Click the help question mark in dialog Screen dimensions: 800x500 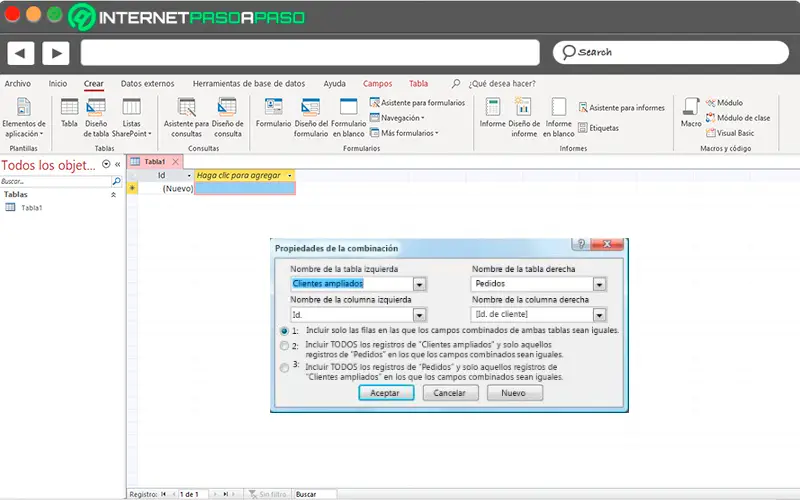point(581,244)
